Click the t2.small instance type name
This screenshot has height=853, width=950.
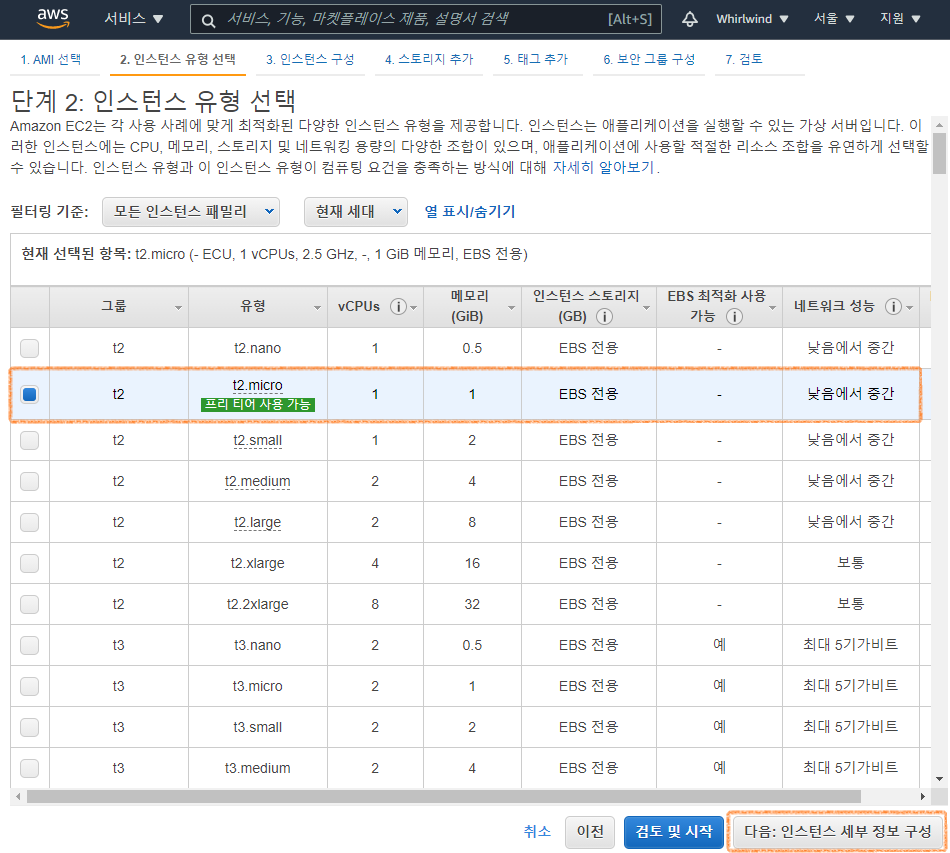click(x=257, y=440)
